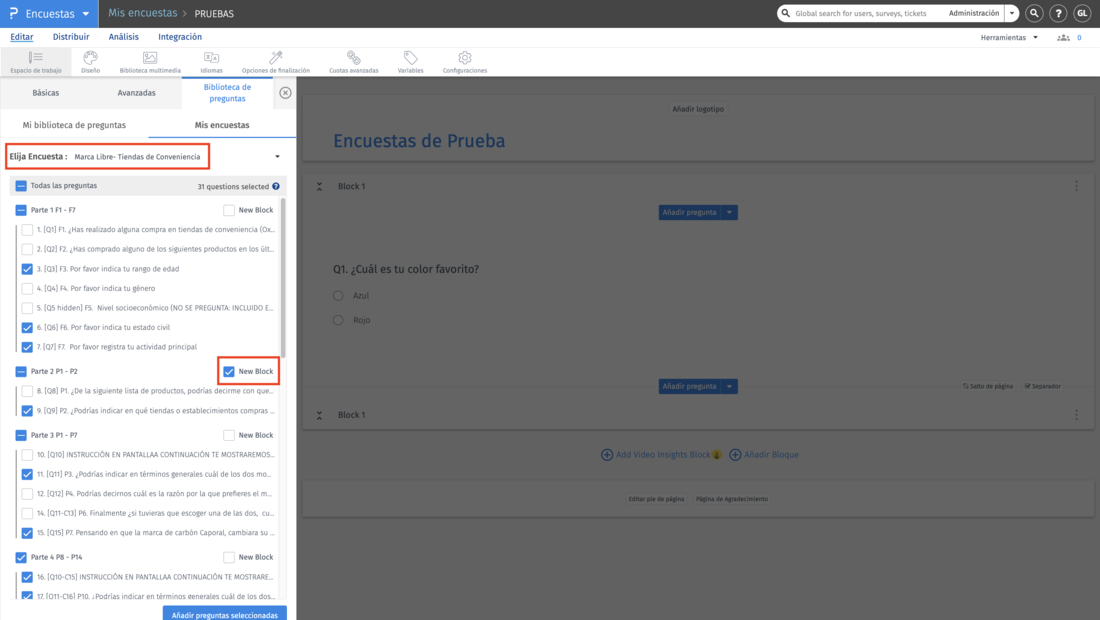Open options menu of first Block 1
Viewport: 1100px width, 620px height.
1076,186
